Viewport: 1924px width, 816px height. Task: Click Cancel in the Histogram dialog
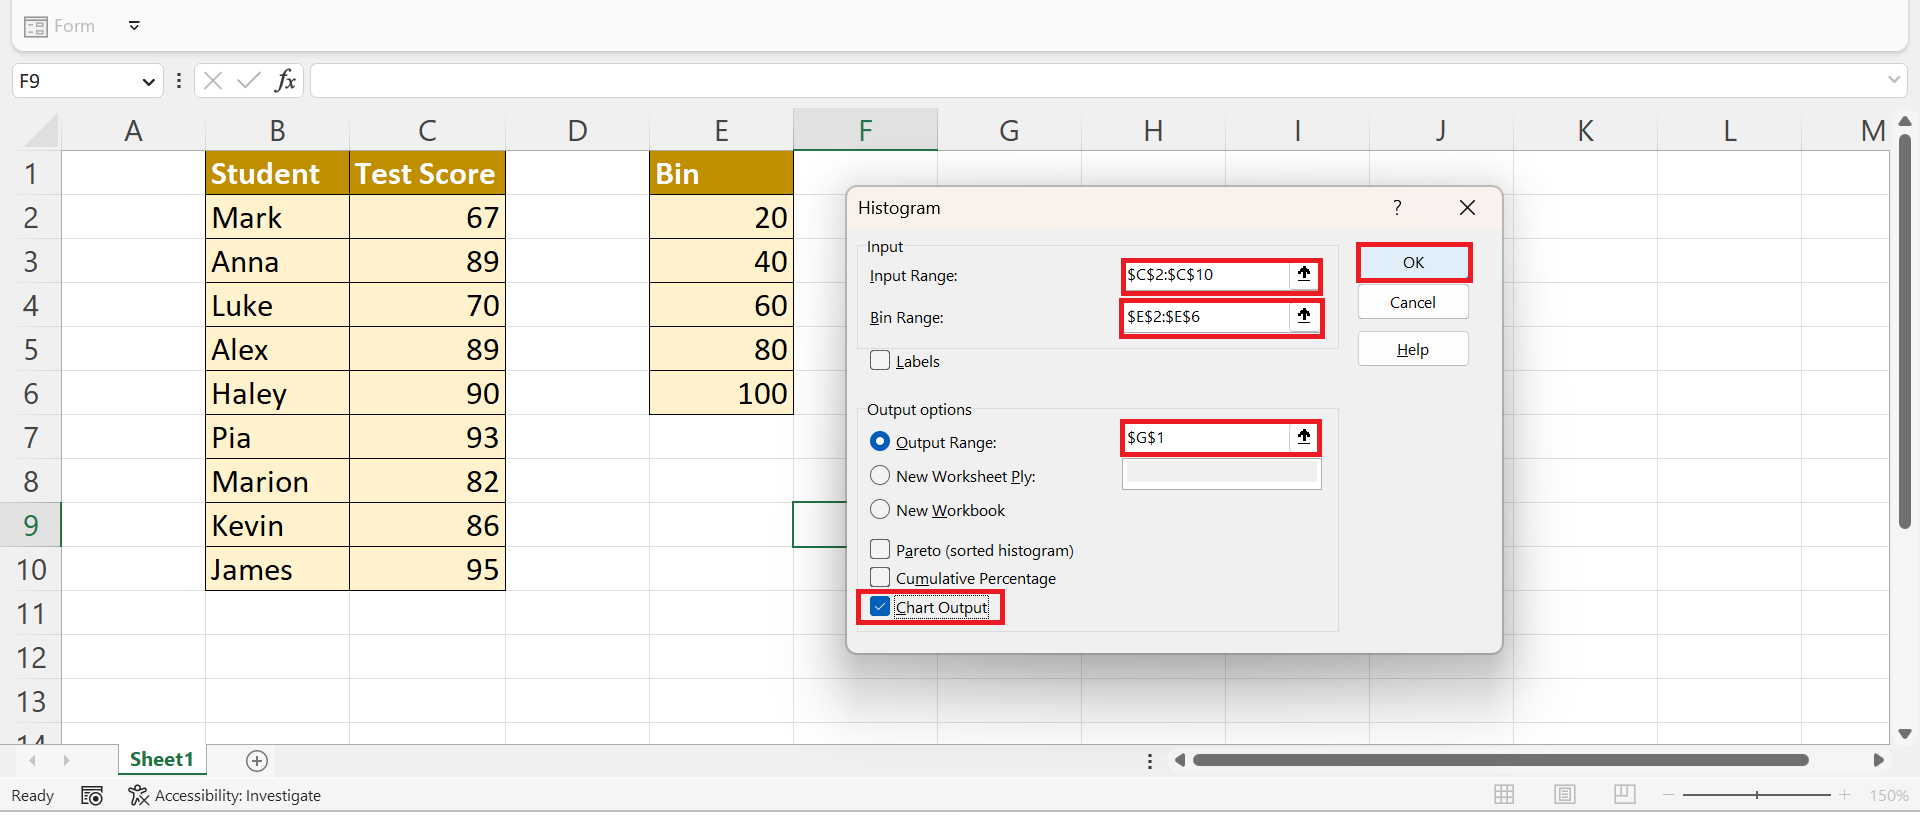click(1412, 302)
